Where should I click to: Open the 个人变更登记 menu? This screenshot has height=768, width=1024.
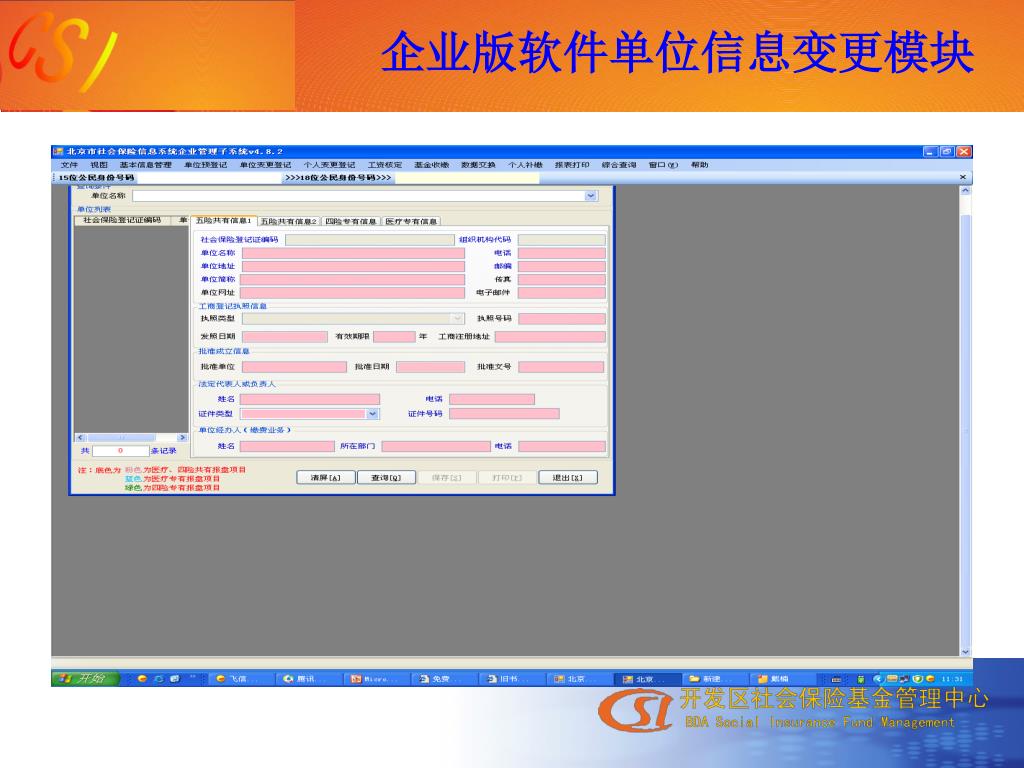tap(329, 165)
